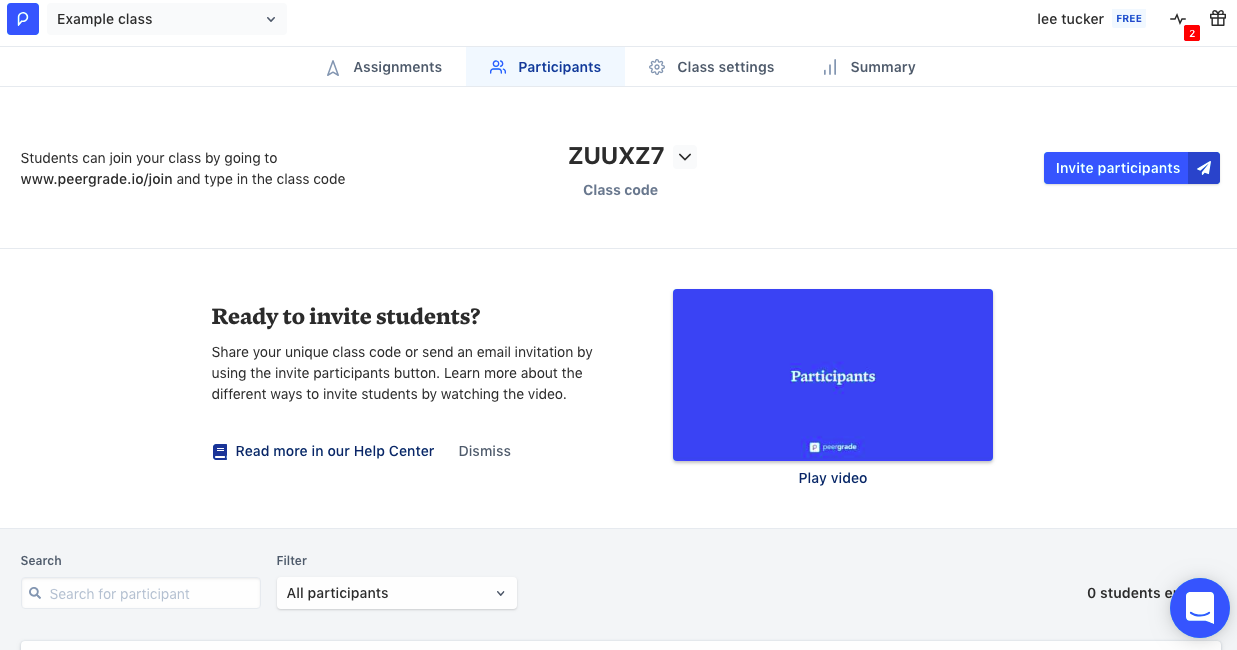This screenshot has width=1237, height=650.
Task: Click the Play video link
Action: point(832,478)
